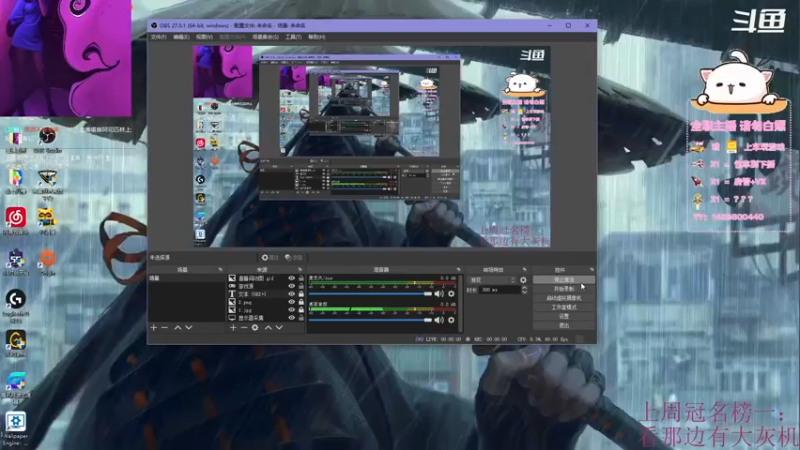Toggle the lock on the 2.png source
Screen dimensions: 800x450
point(301,302)
